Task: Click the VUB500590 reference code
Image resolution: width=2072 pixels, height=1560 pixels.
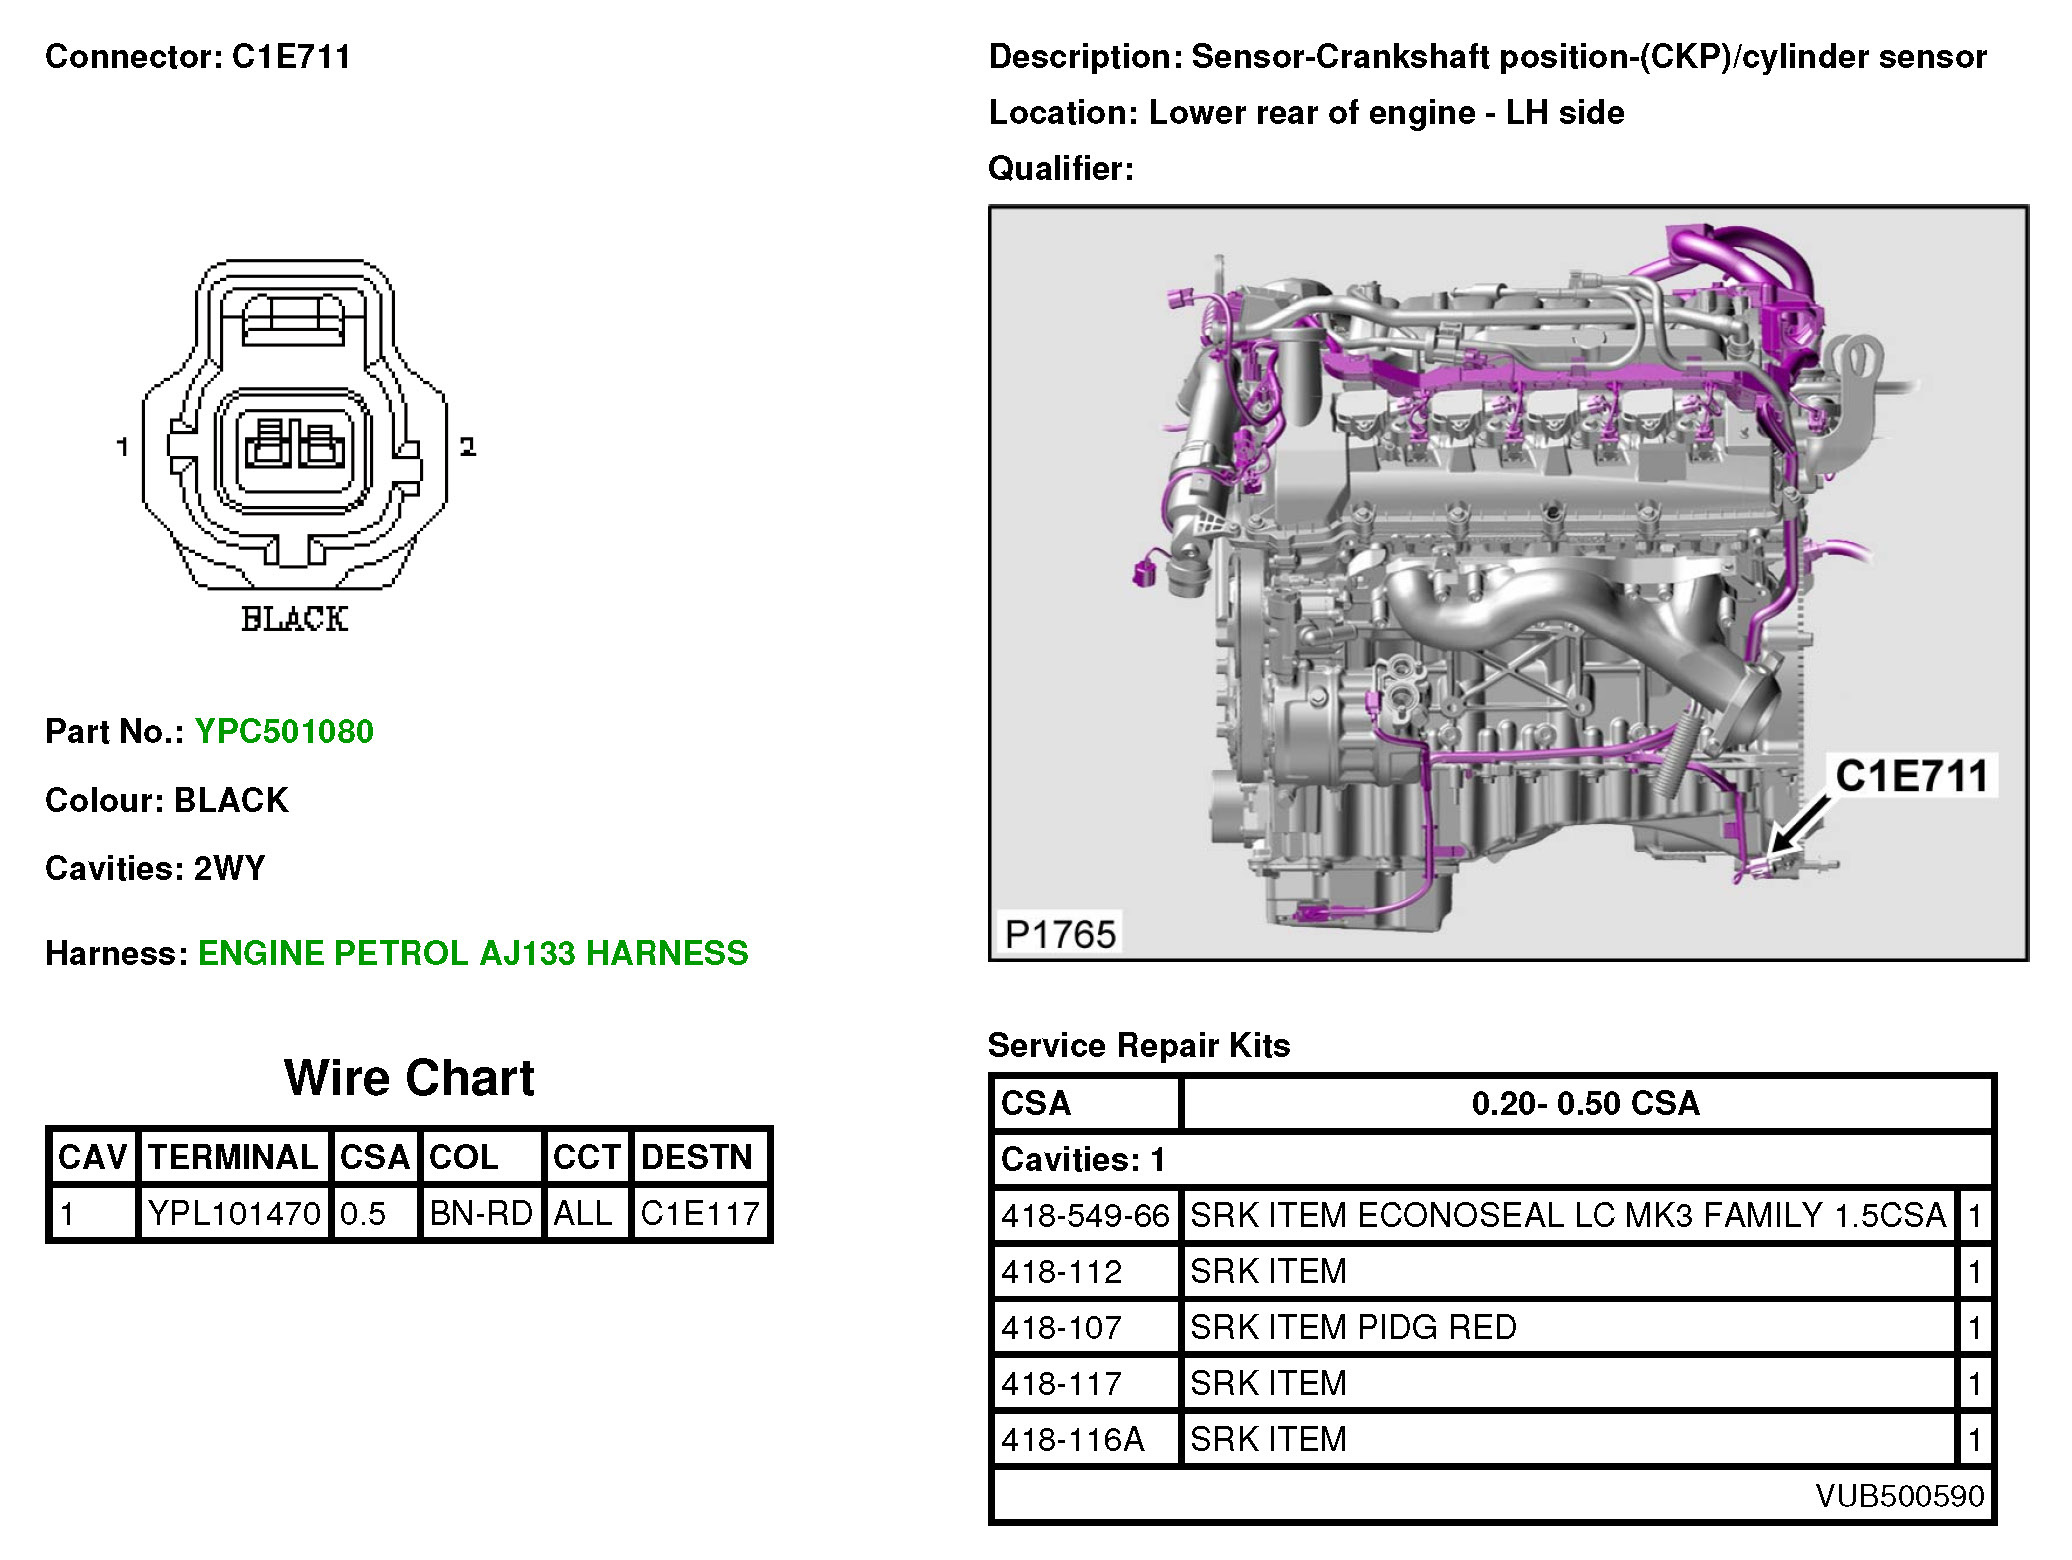Action: click(x=1899, y=1496)
